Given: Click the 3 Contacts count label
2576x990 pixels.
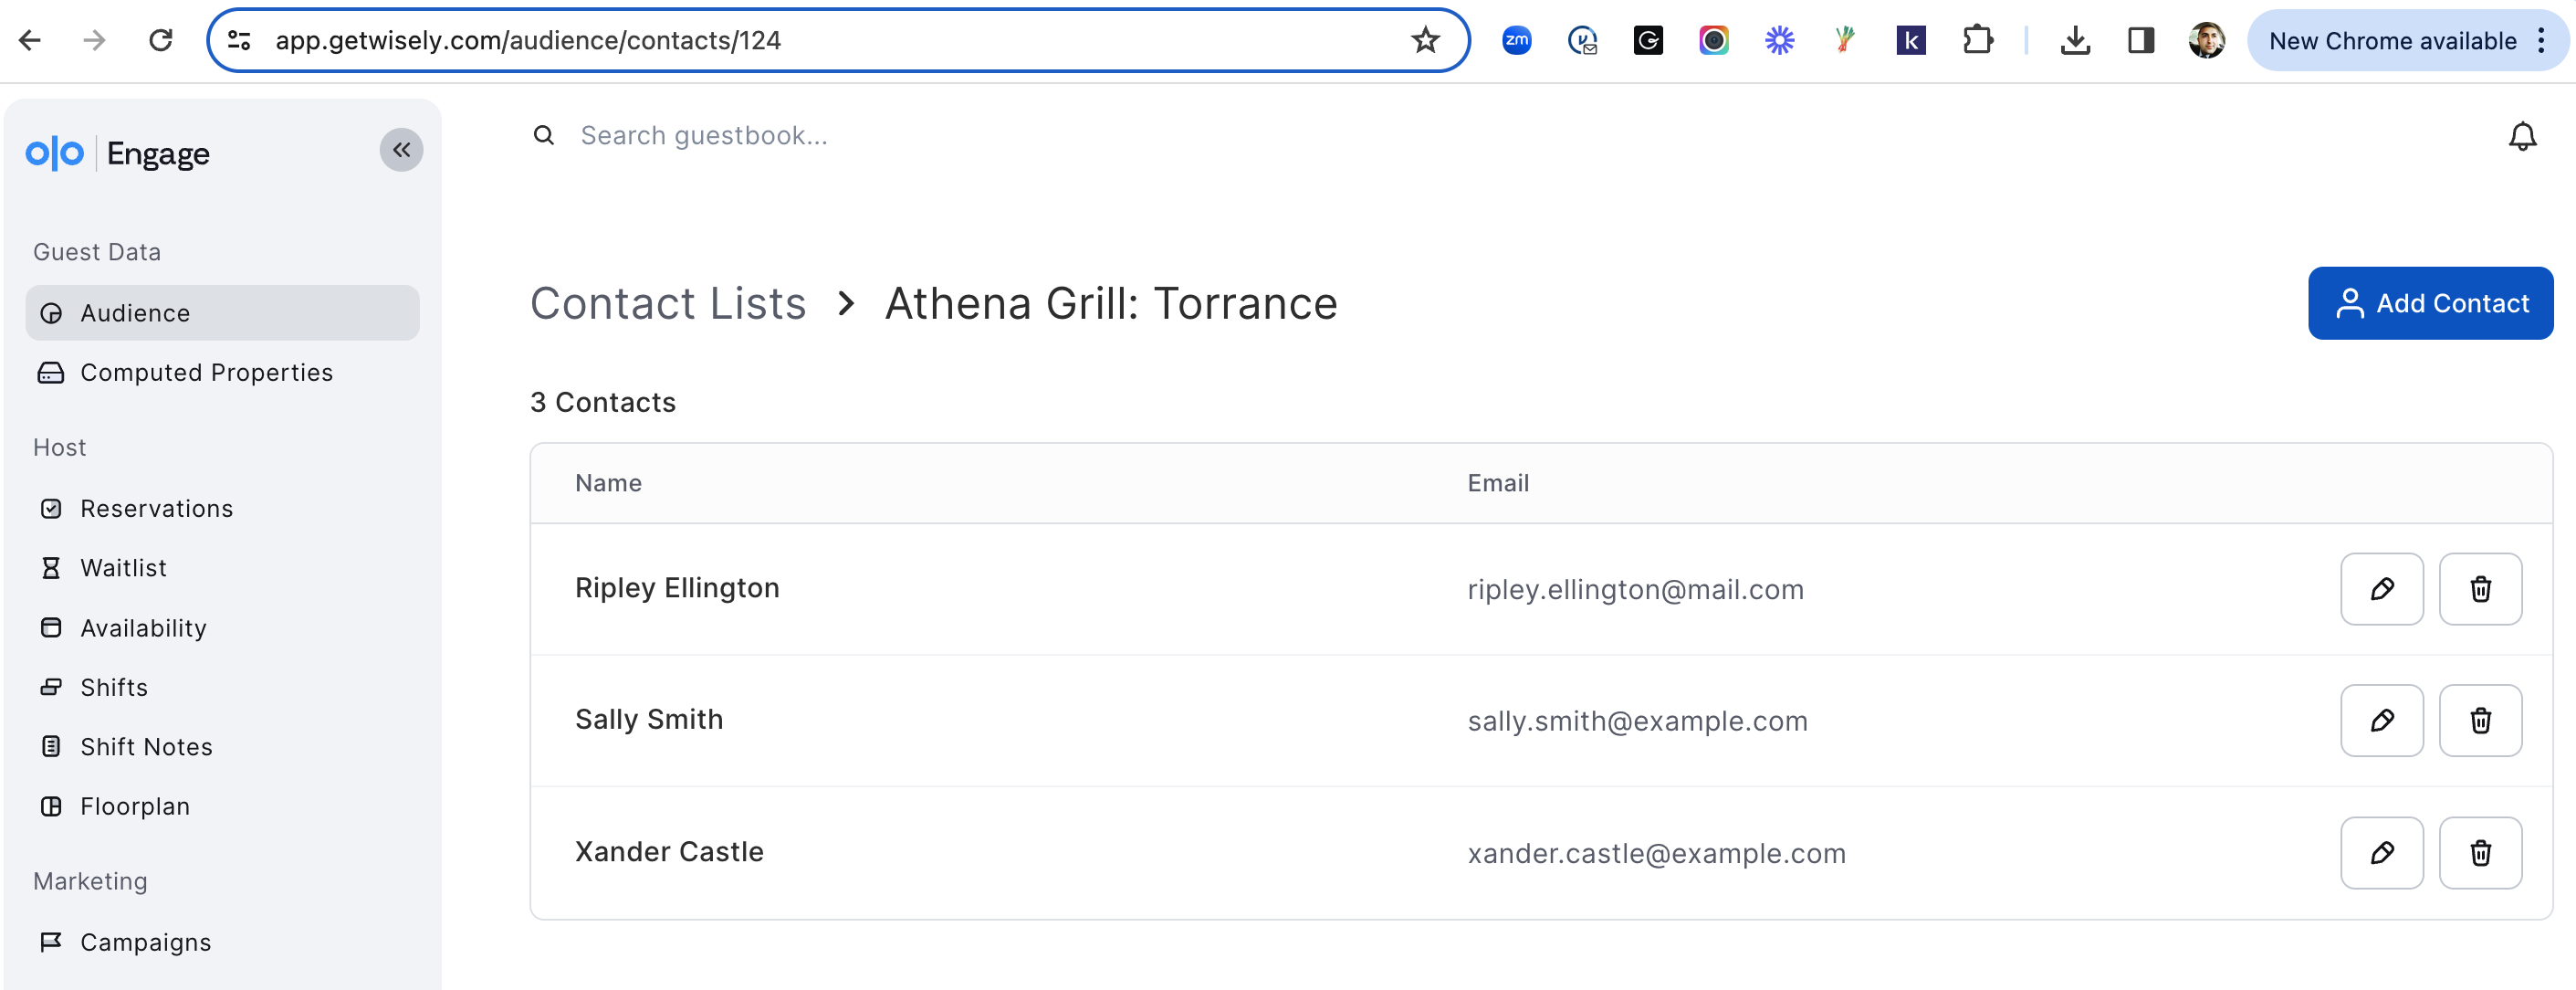Looking at the screenshot, I should point(602,402).
